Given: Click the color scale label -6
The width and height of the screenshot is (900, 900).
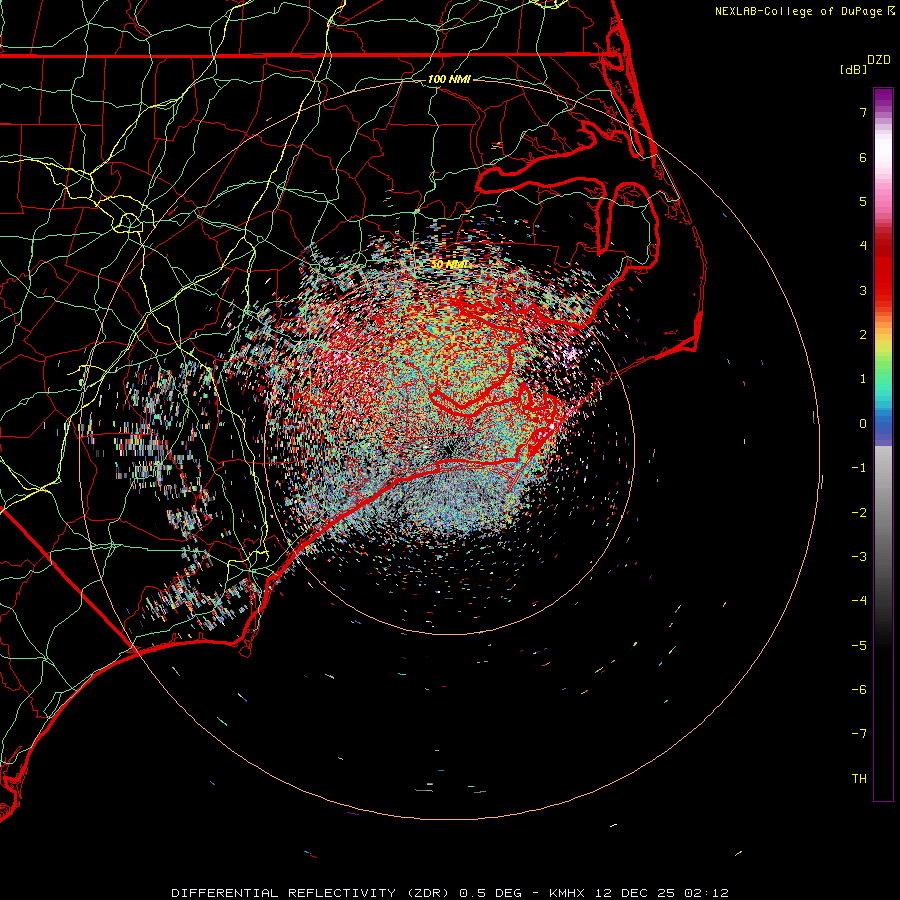Looking at the screenshot, I should point(859,690).
